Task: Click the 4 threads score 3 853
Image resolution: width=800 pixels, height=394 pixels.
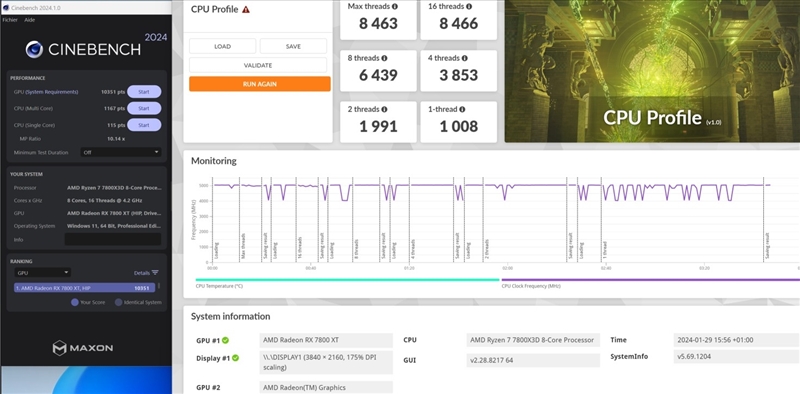Action: coord(459,75)
